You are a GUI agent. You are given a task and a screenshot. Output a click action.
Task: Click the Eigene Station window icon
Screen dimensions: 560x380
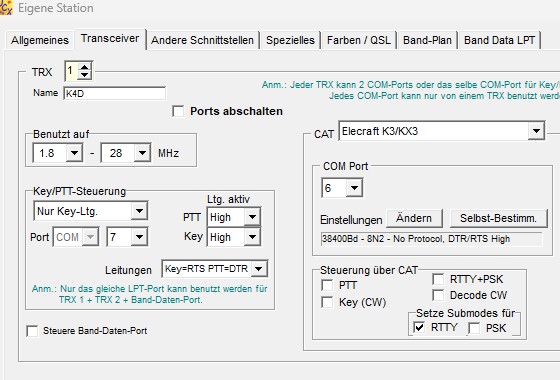pos(6,7)
